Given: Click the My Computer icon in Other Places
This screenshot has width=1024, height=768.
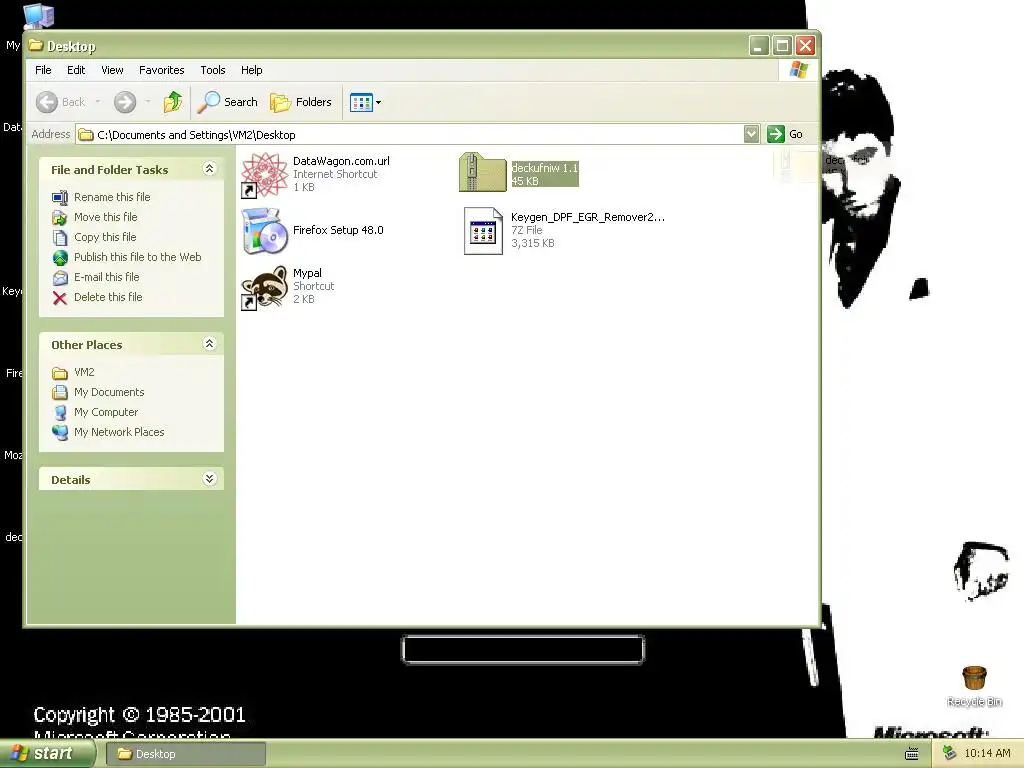Looking at the screenshot, I should pos(60,413).
